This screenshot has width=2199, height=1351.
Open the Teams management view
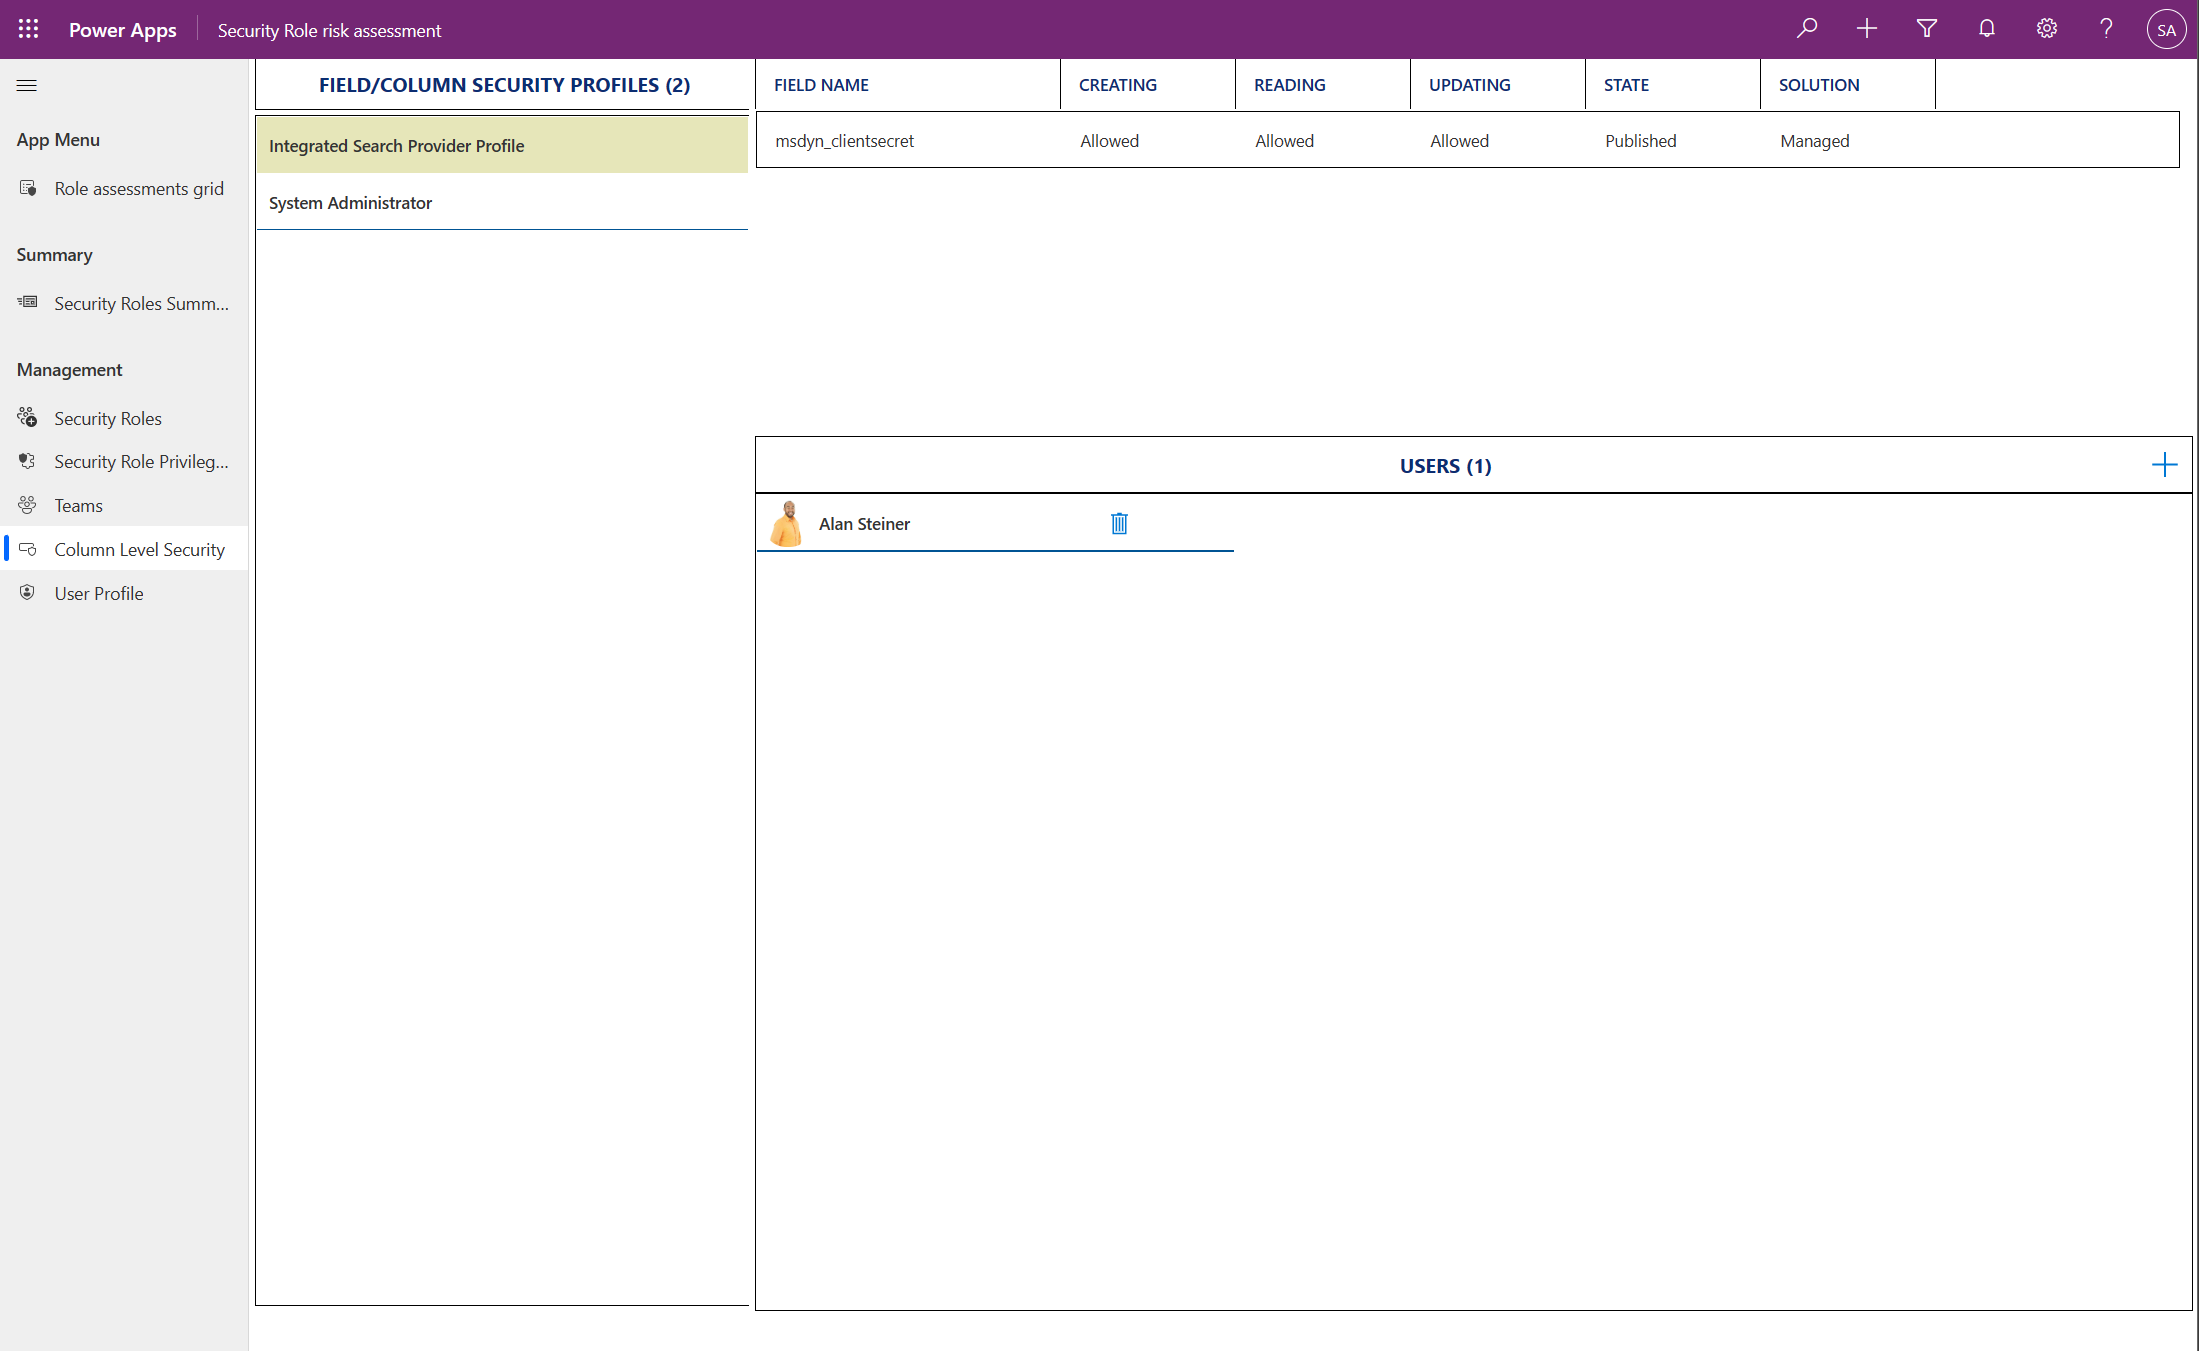[x=78, y=505]
